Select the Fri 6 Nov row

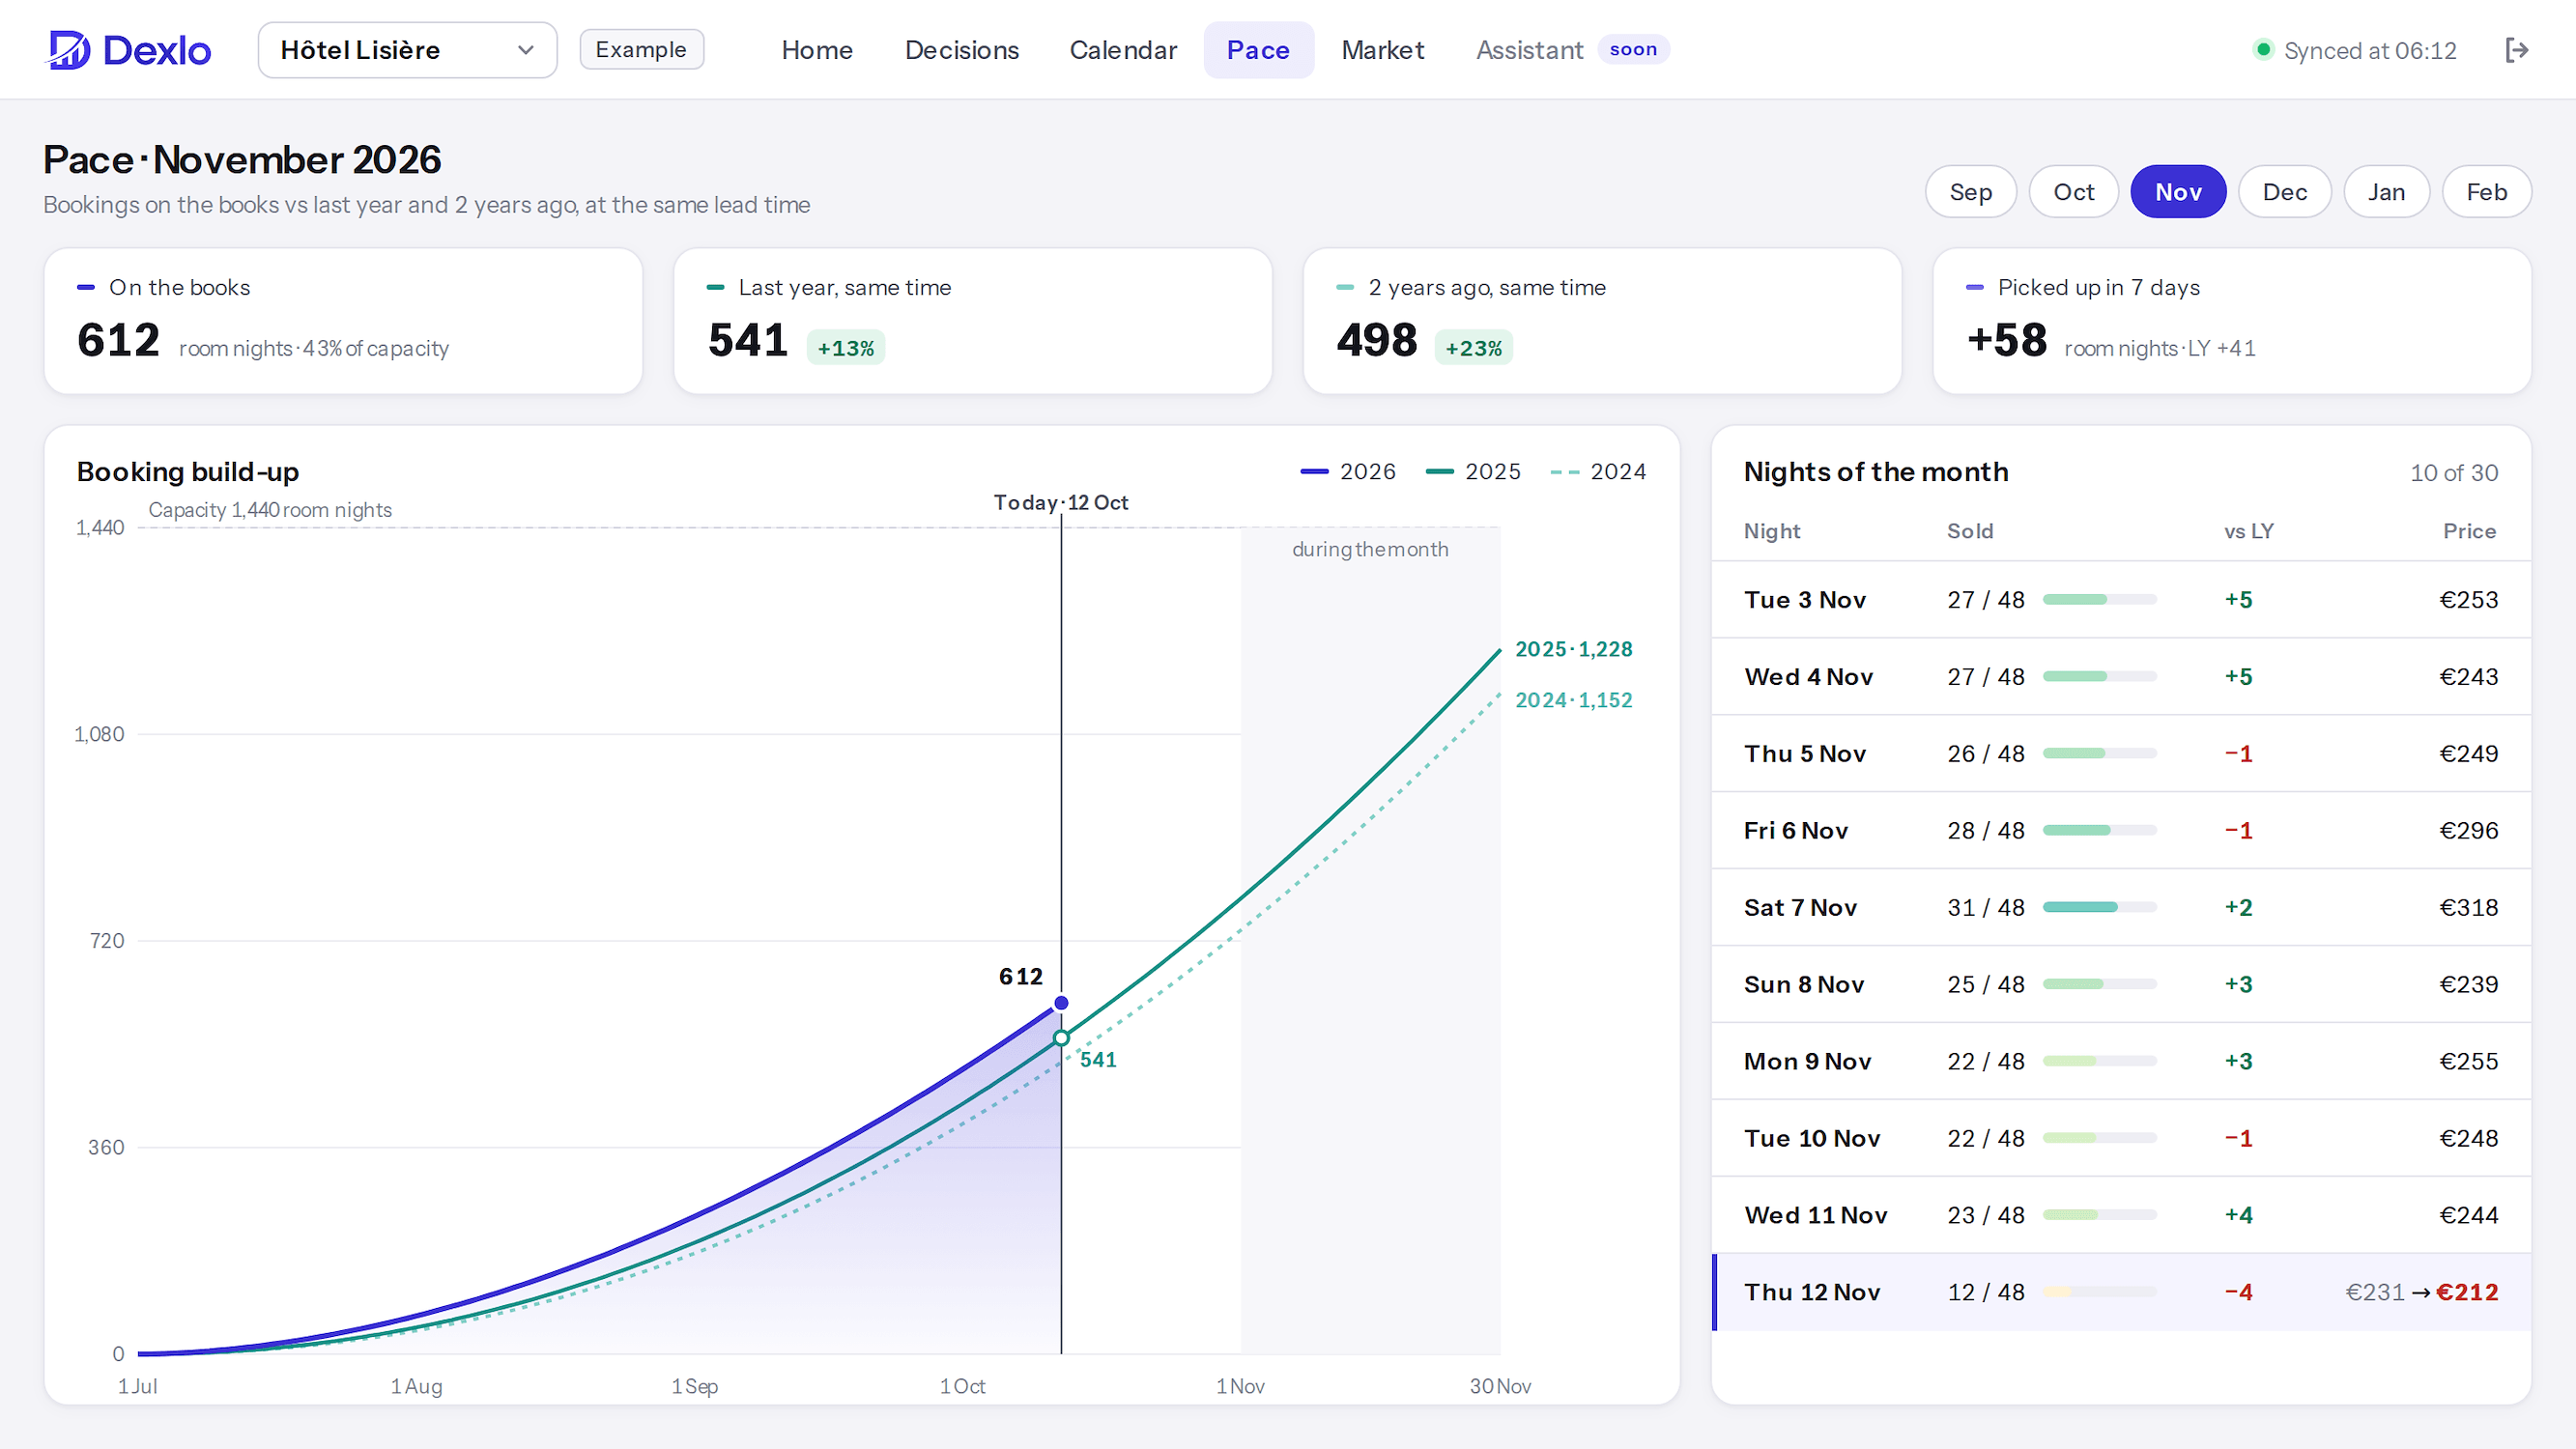point(2121,831)
